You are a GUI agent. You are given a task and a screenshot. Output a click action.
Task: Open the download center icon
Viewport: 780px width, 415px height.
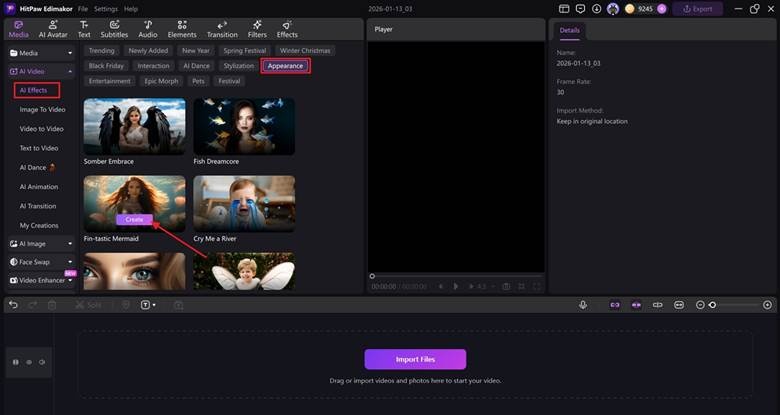(597, 9)
